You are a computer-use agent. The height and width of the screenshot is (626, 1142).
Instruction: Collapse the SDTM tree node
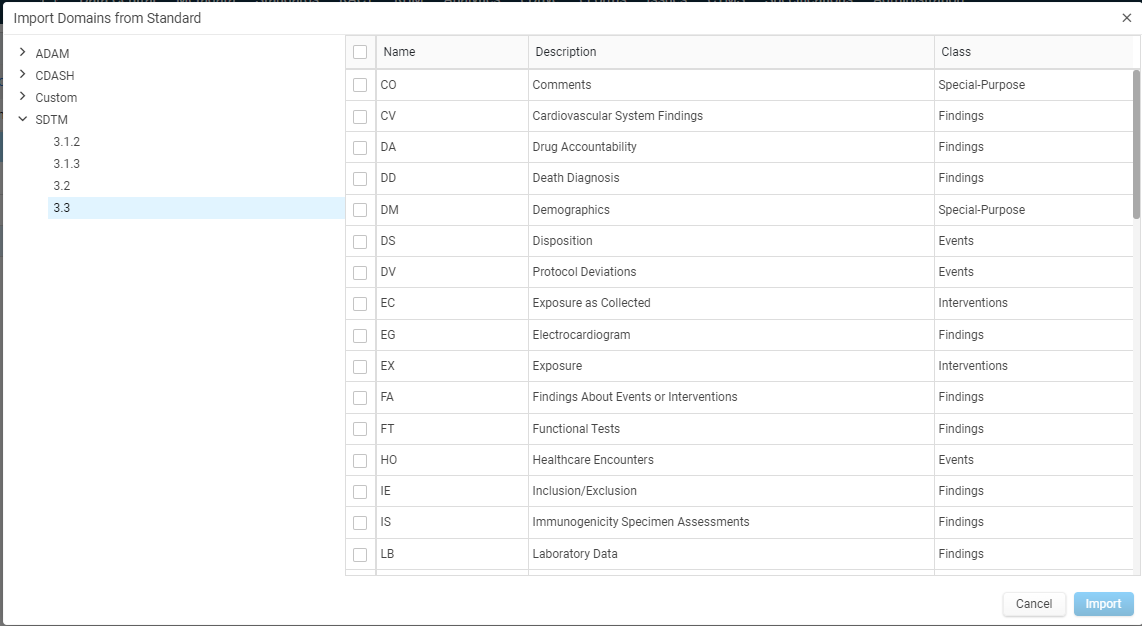(23, 119)
